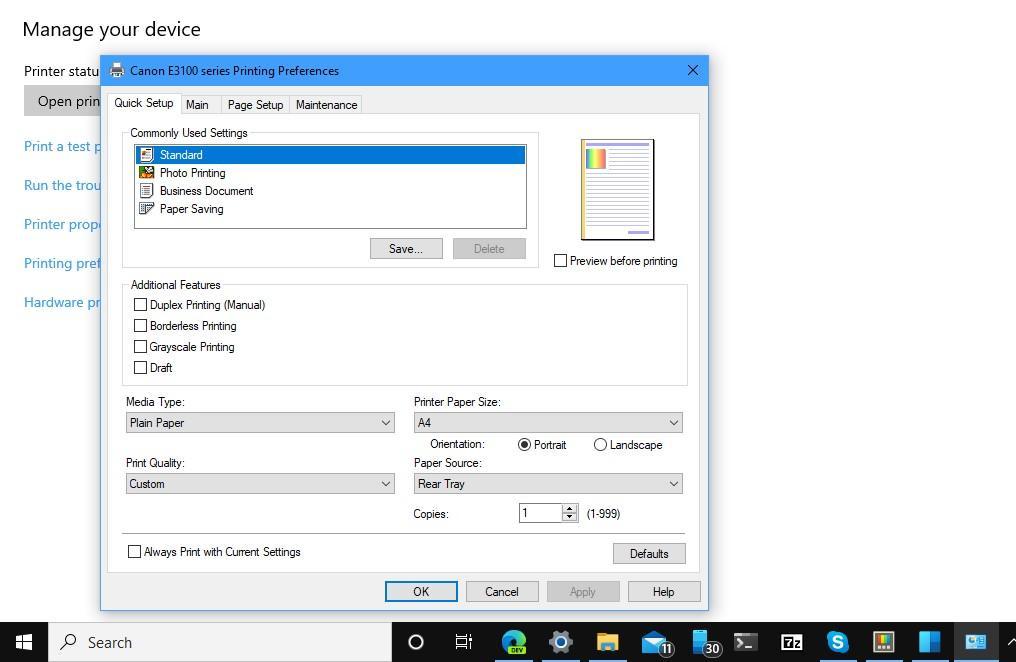Check the Draft option
Image resolution: width=1016 pixels, height=662 pixels.
pyautogui.click(x=141, y=367)
